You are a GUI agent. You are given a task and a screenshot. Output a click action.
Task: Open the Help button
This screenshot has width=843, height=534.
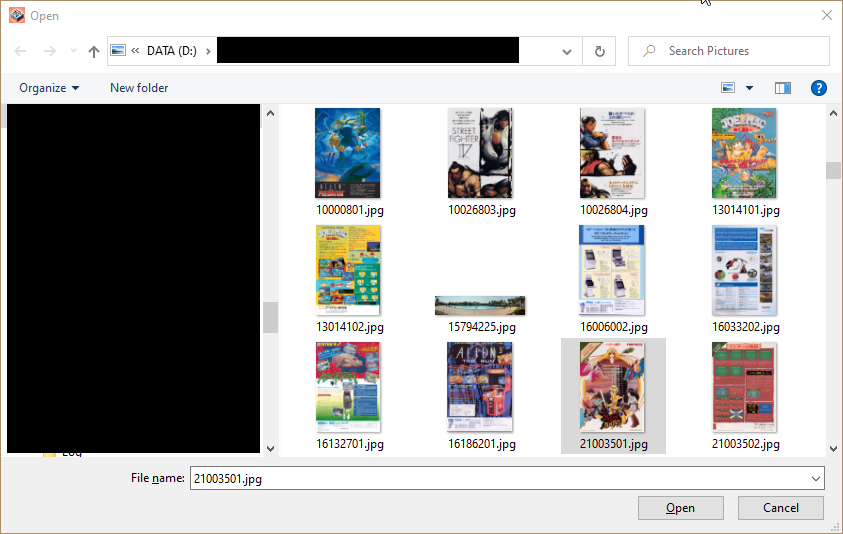[818, 88]
